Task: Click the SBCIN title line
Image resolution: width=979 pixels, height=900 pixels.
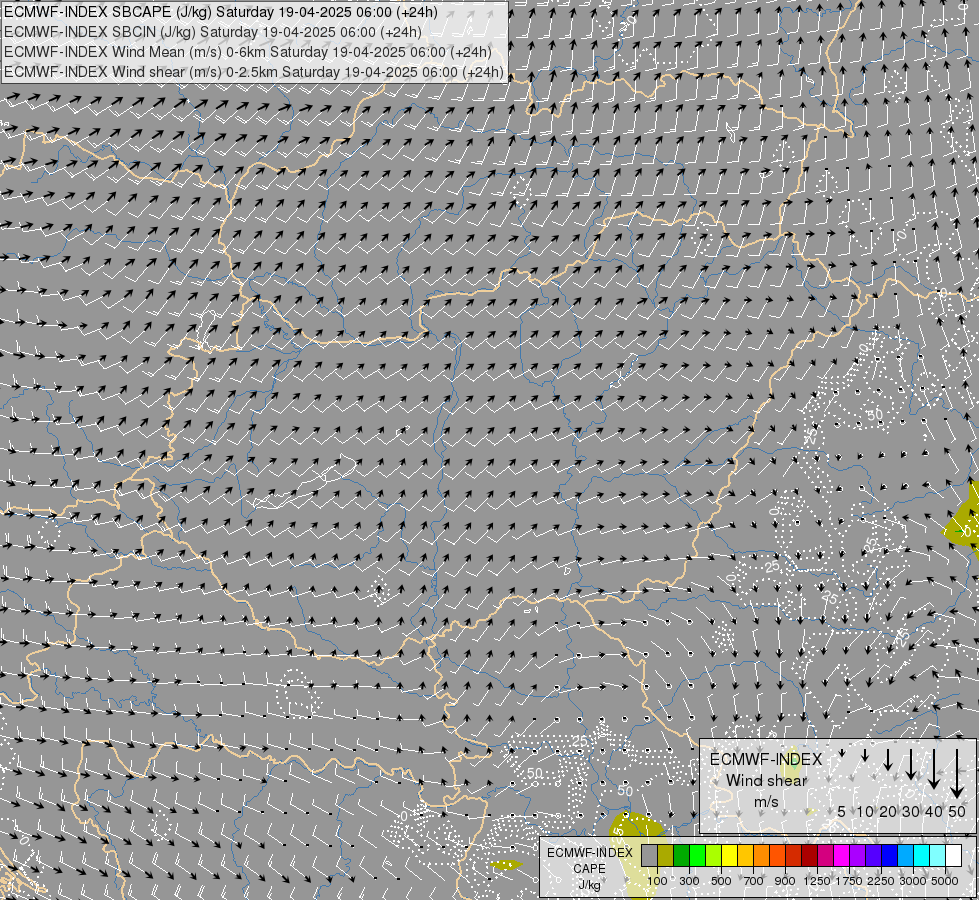Action: [212, 32]
